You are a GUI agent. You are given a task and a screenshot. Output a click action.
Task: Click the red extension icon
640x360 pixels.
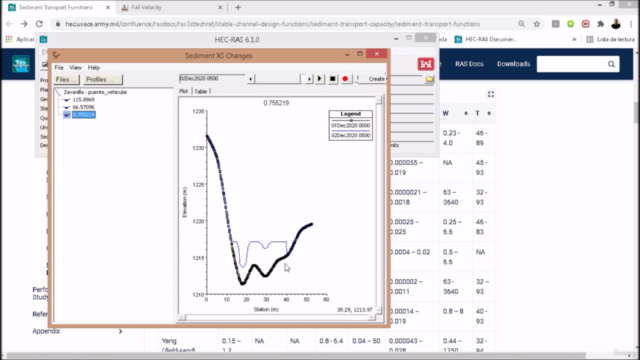pyautogui.click(x=586, y=24)
